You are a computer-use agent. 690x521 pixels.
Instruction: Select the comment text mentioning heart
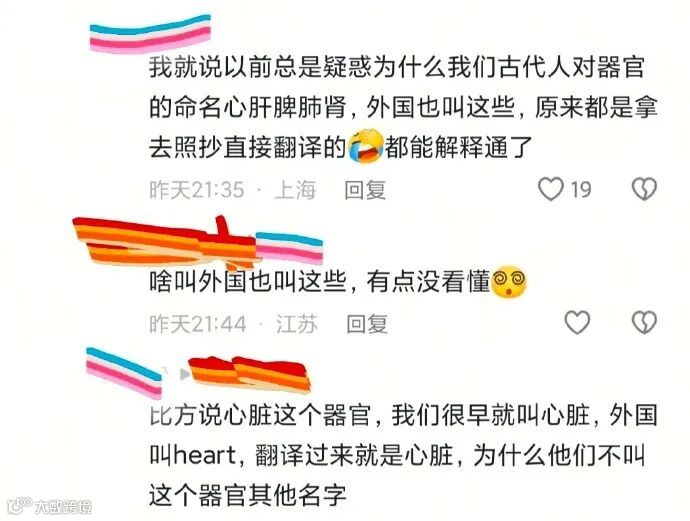[x=403, y=456]
